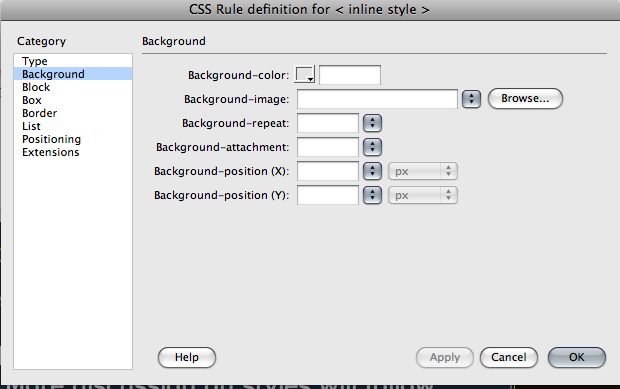Image resolution: width=620 pixels, height=389 pixels.
Task: Click the Help button
Action: pyautogui.click(x=187, y=357)
